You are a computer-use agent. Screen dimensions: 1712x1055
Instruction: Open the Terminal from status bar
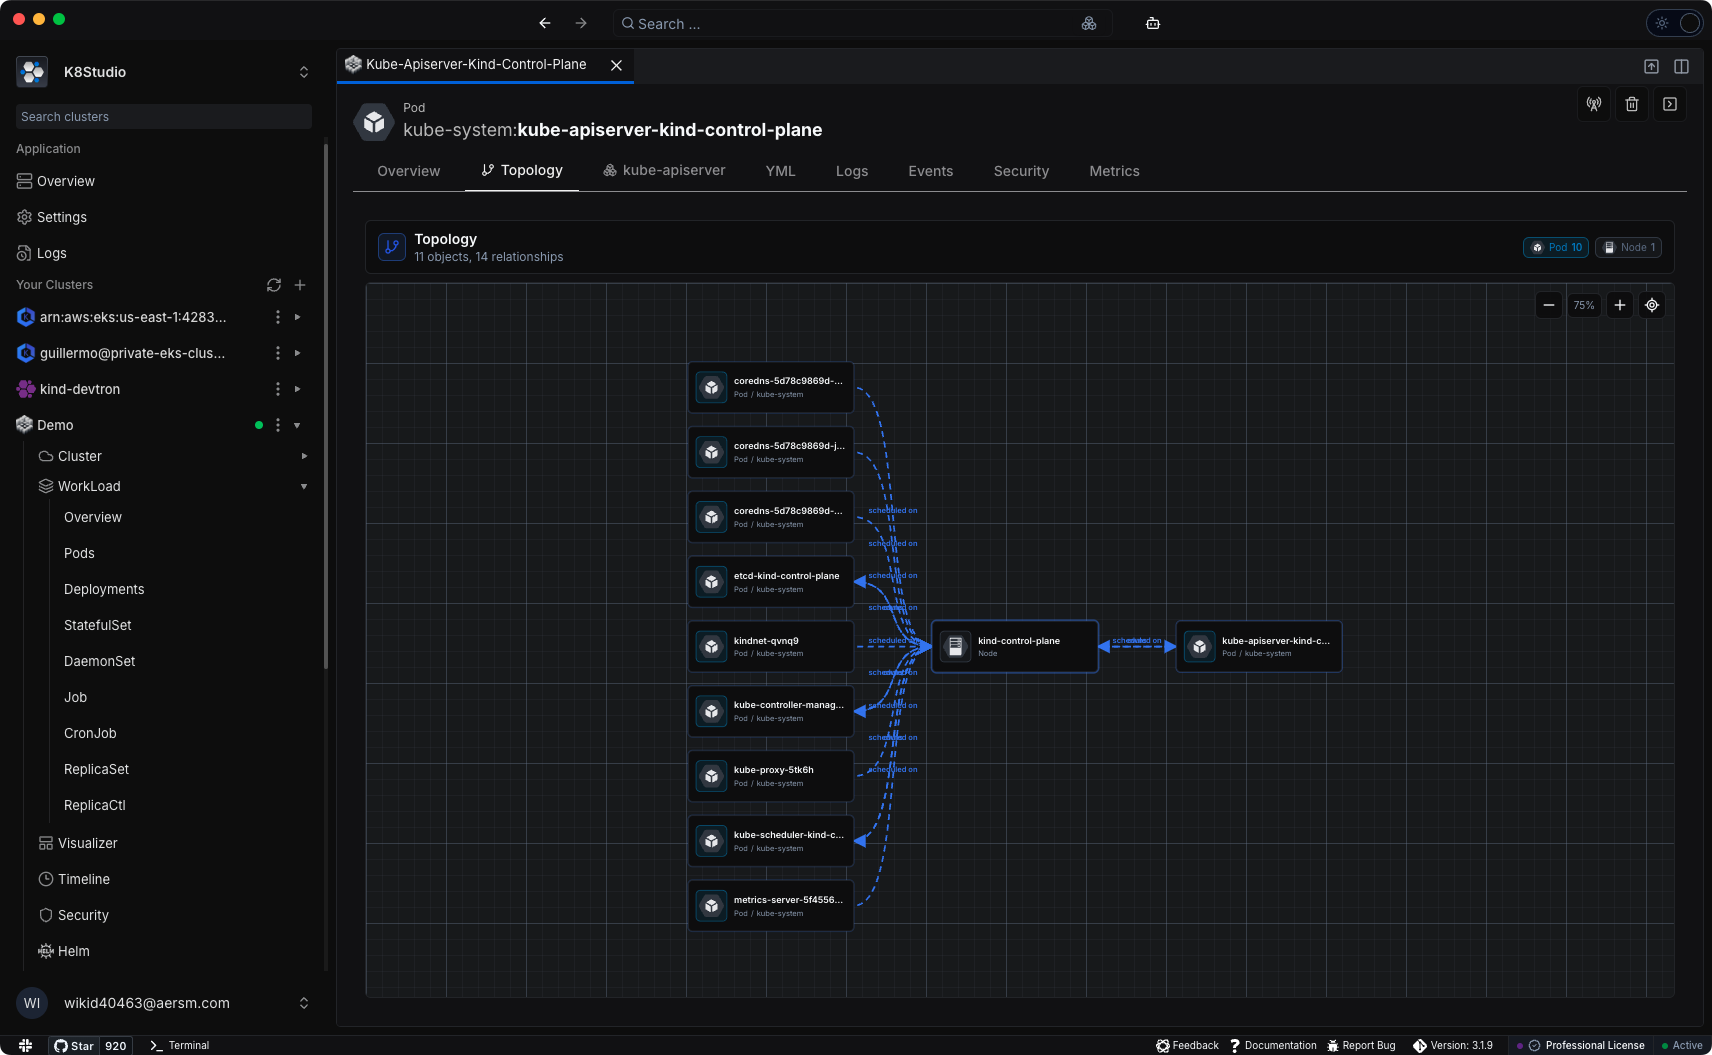[x=180, y=1045]
